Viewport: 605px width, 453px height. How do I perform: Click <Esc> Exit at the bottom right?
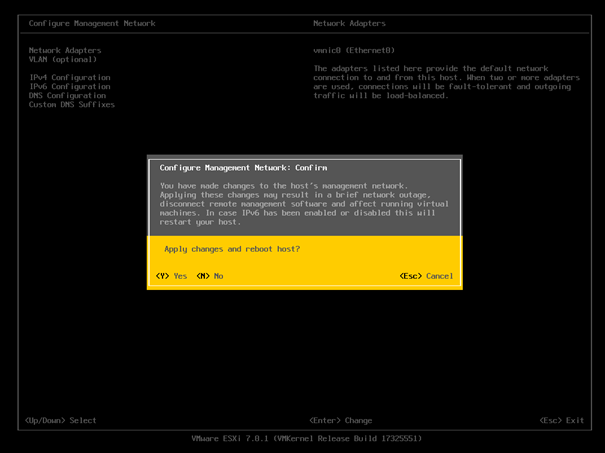pos(561,420)
